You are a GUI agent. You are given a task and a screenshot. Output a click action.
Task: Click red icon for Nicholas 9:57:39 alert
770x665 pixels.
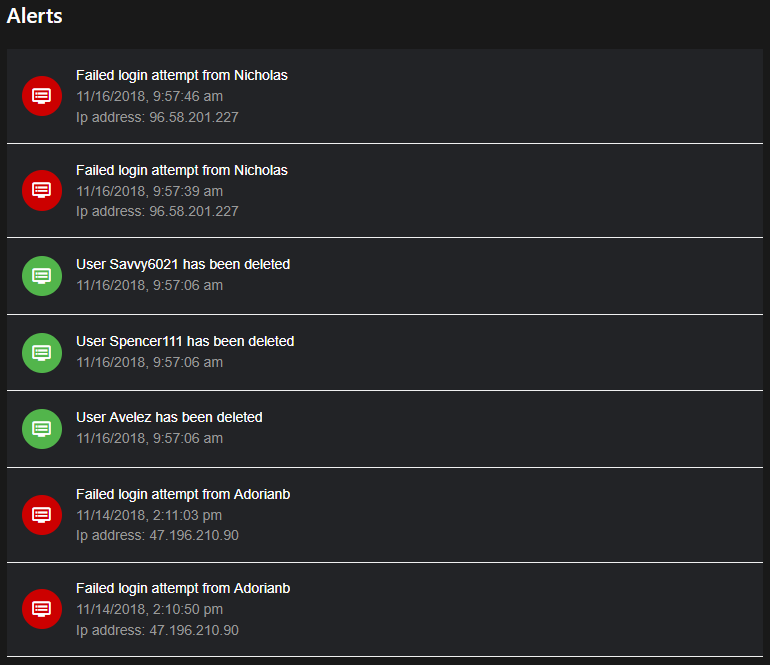[x=41, y=190]
